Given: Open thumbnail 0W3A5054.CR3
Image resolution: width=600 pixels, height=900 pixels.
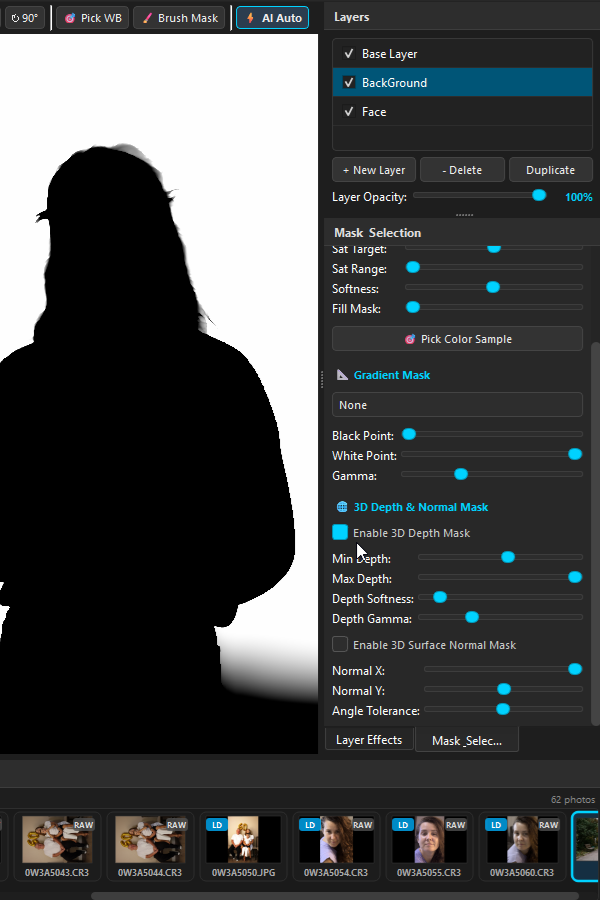Looking at the screenshot, I should pyautogui.click(x=336, y=846).
